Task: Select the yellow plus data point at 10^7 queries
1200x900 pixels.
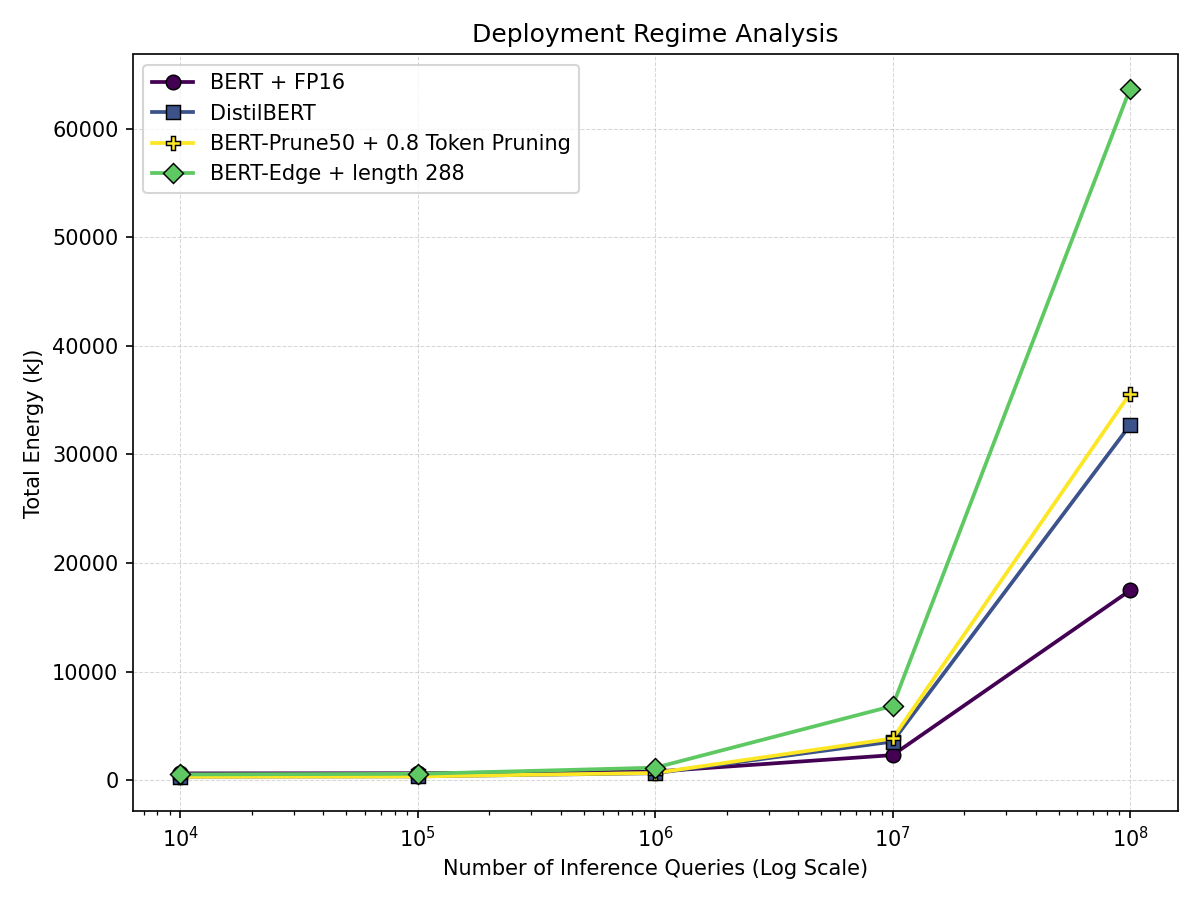Action: pos(891,739)
